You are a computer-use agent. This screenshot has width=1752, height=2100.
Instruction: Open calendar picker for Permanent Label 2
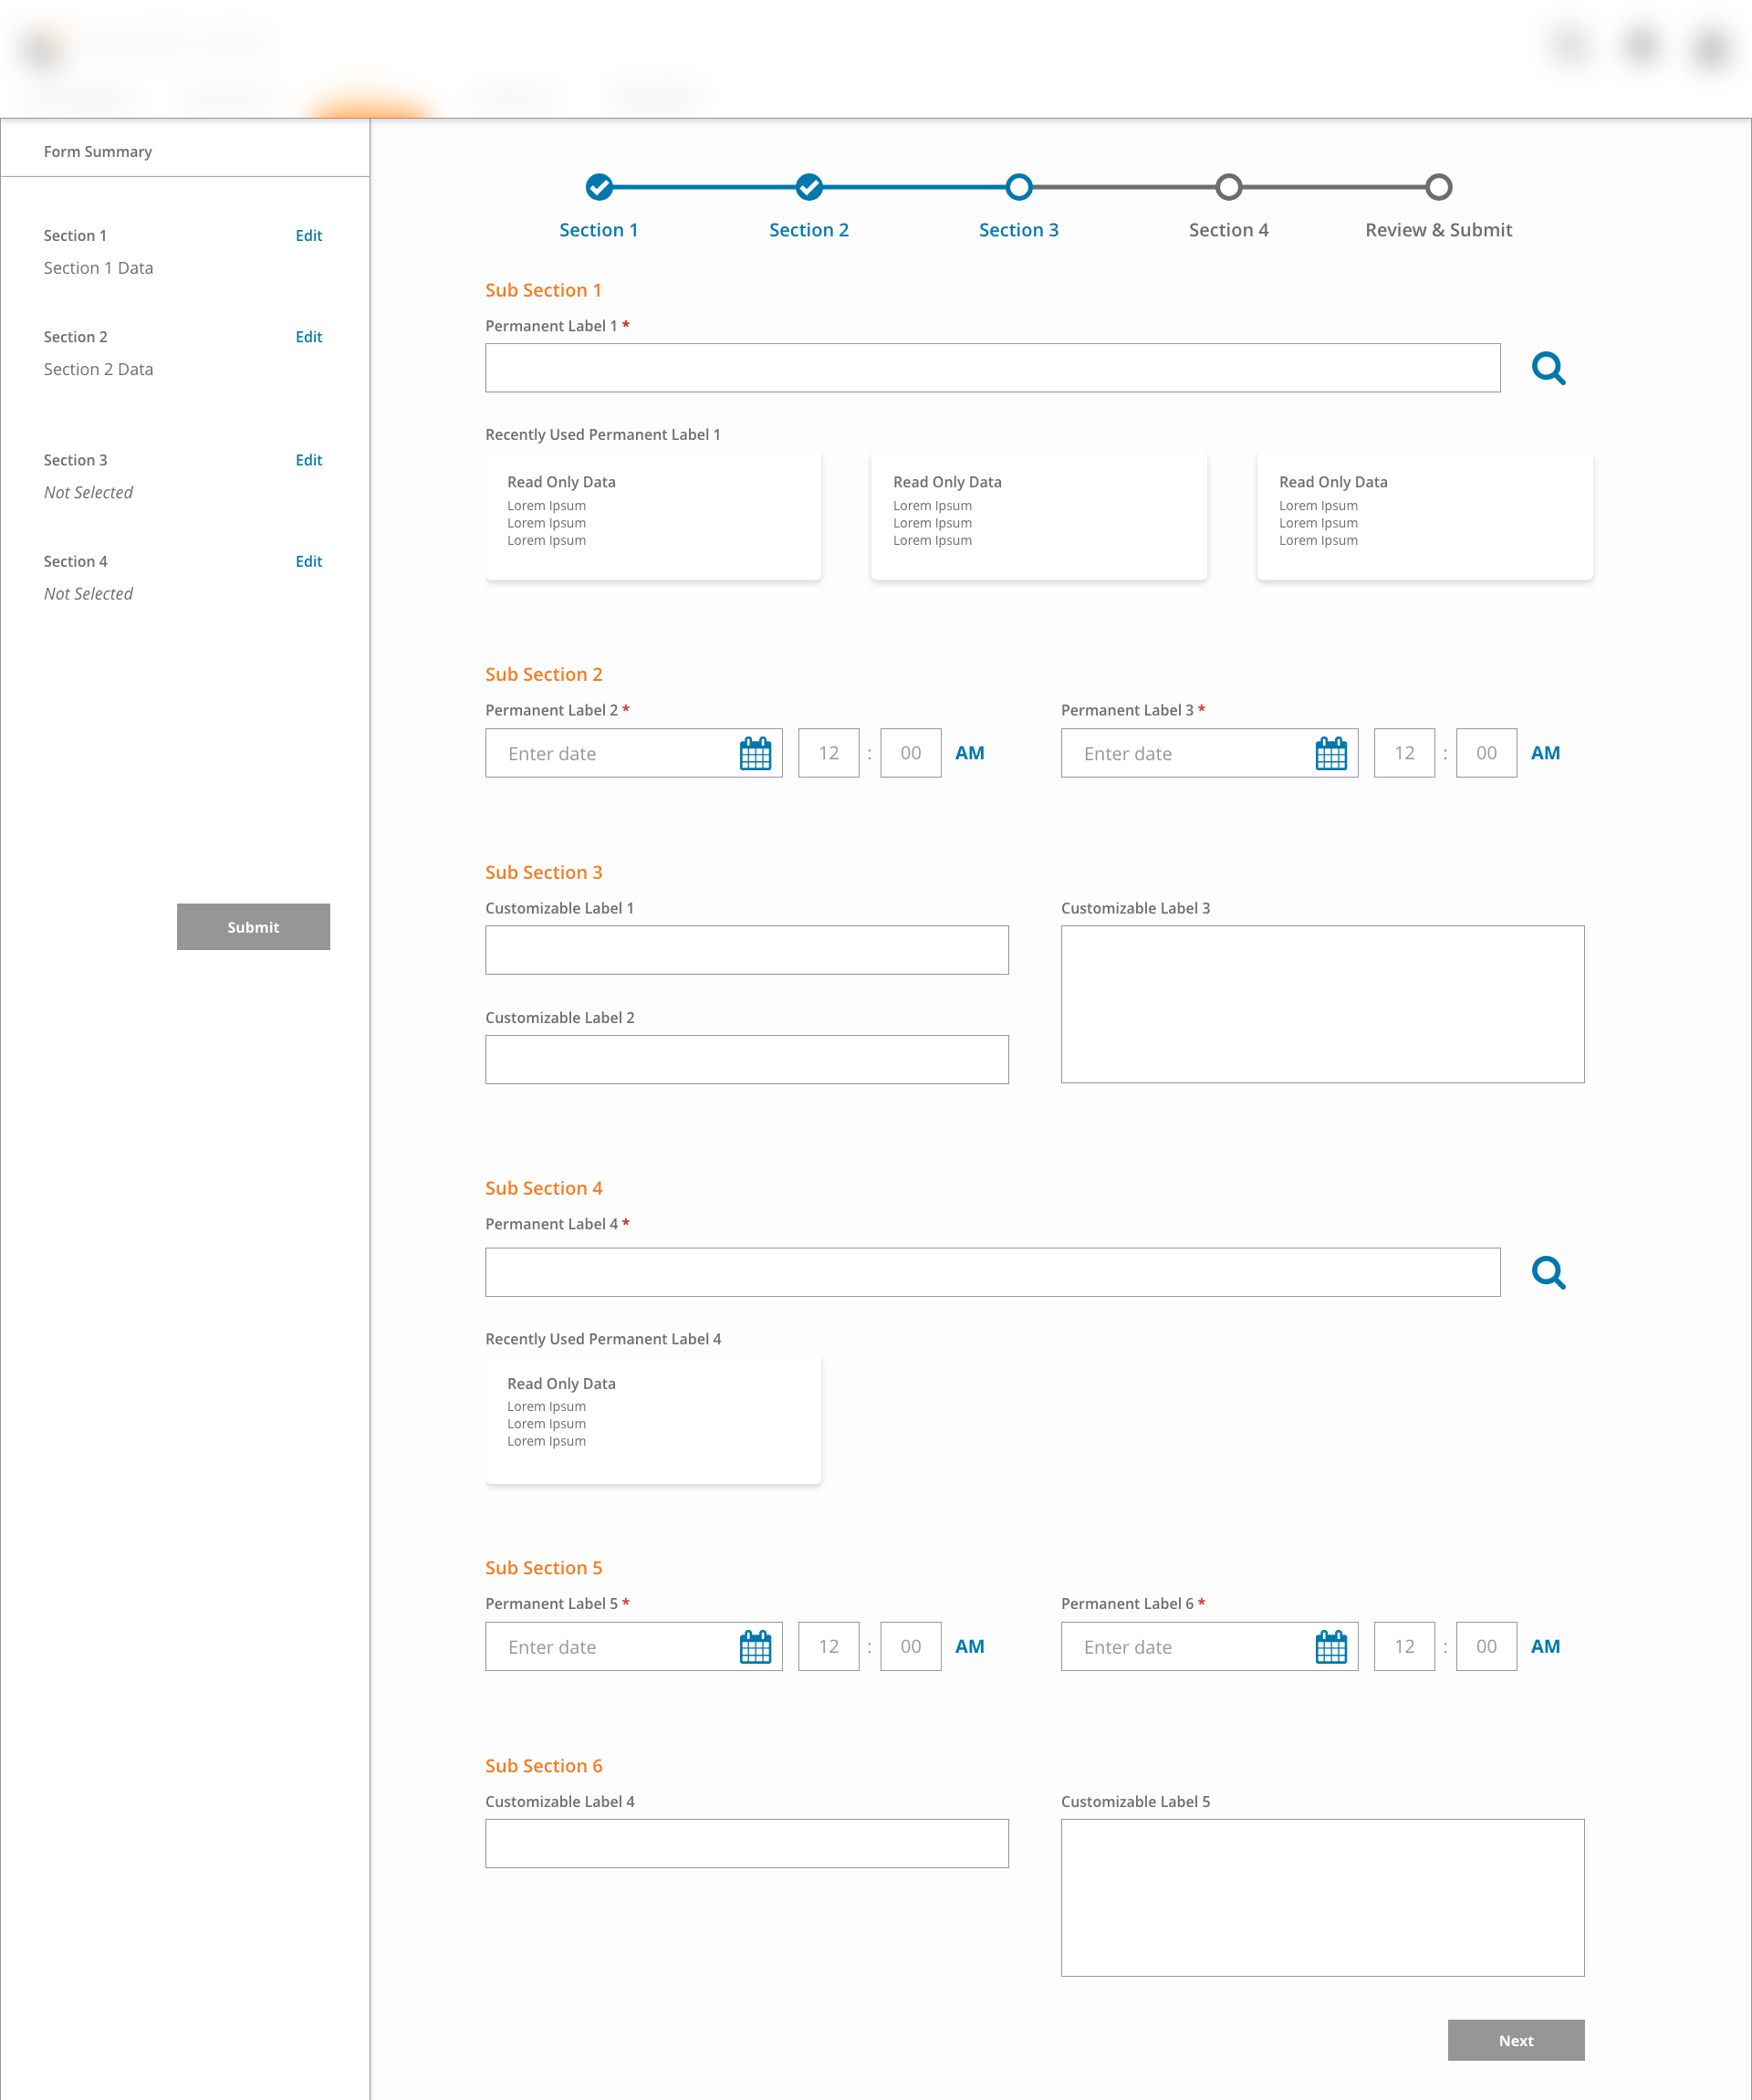point(755,753)
